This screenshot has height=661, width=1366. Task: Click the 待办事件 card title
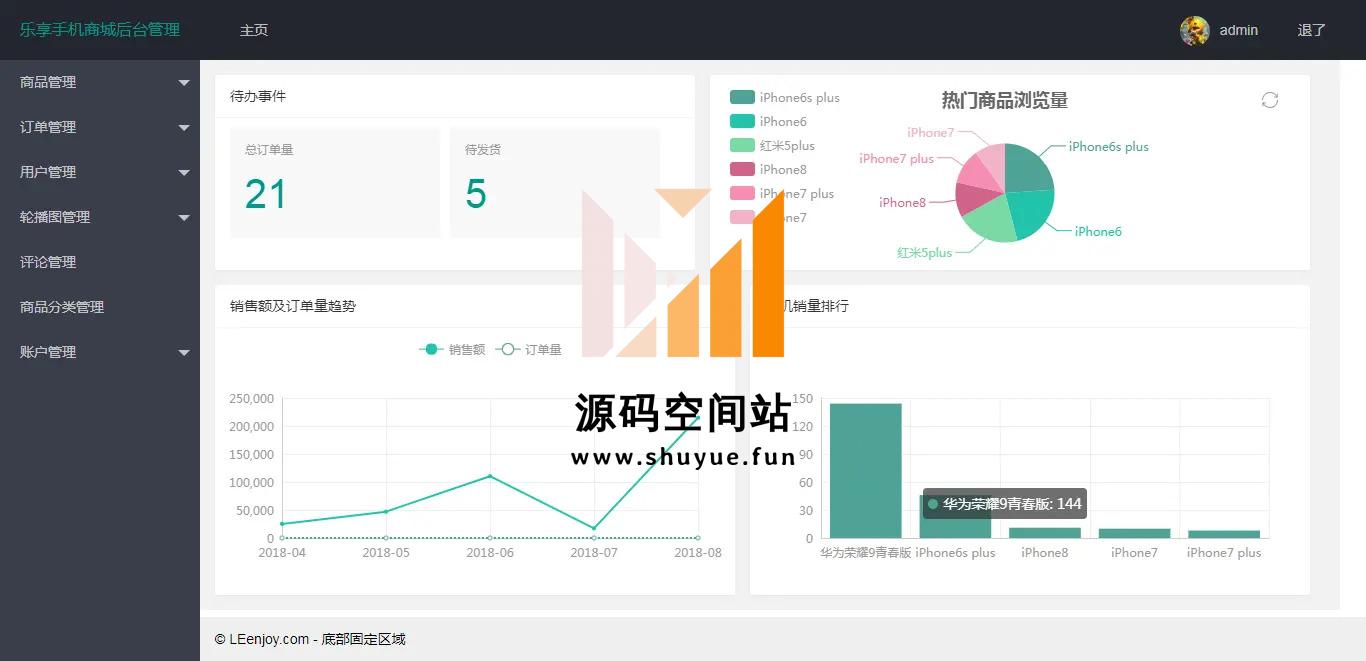click(258, 96)
